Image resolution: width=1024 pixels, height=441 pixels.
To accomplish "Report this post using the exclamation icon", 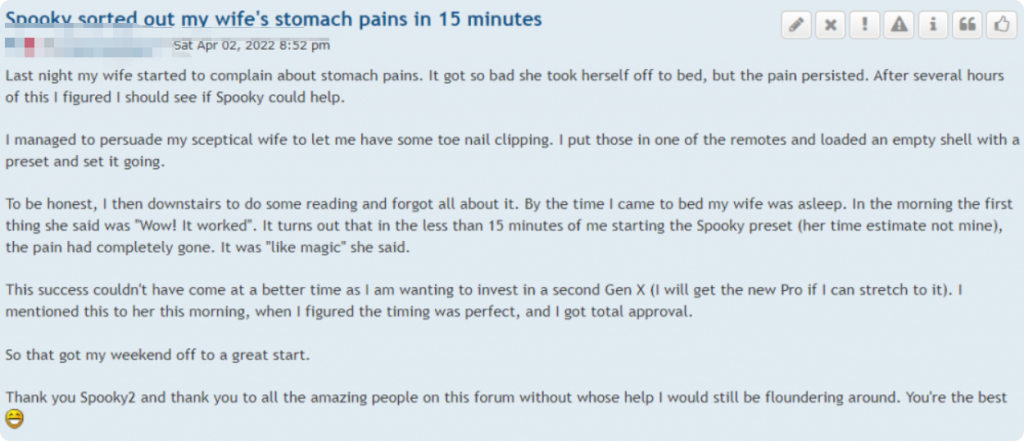I will click(x=864, y=27).
